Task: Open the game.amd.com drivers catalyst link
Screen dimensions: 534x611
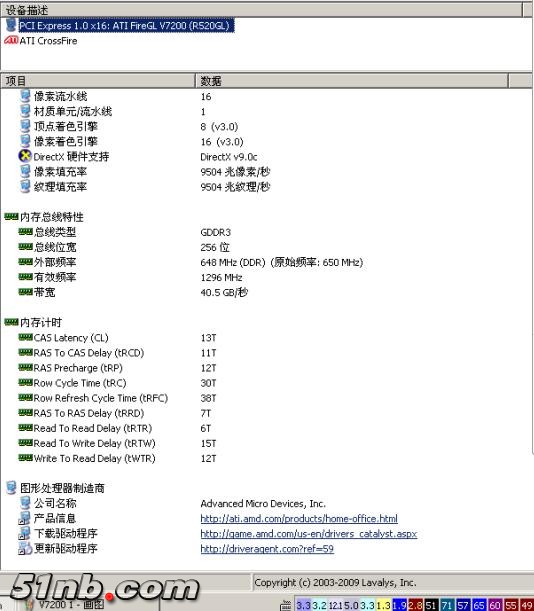Action: pos(309,534)
